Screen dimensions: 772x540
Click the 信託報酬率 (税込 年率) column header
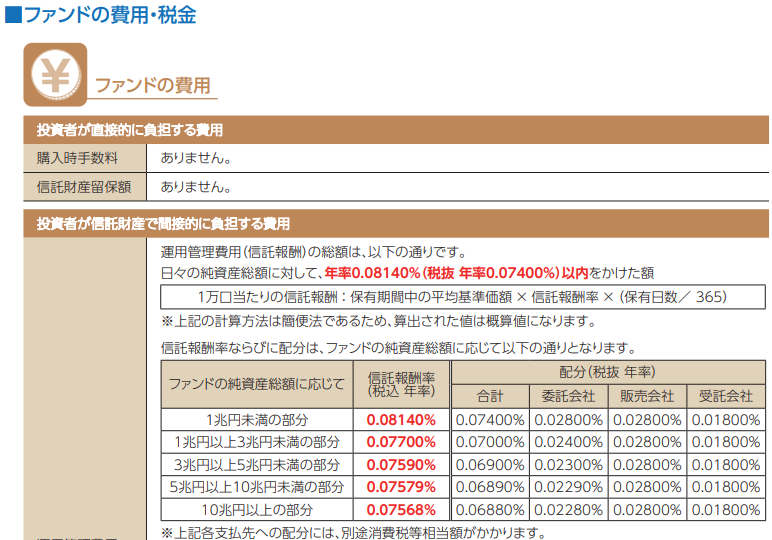click(401, 384)
